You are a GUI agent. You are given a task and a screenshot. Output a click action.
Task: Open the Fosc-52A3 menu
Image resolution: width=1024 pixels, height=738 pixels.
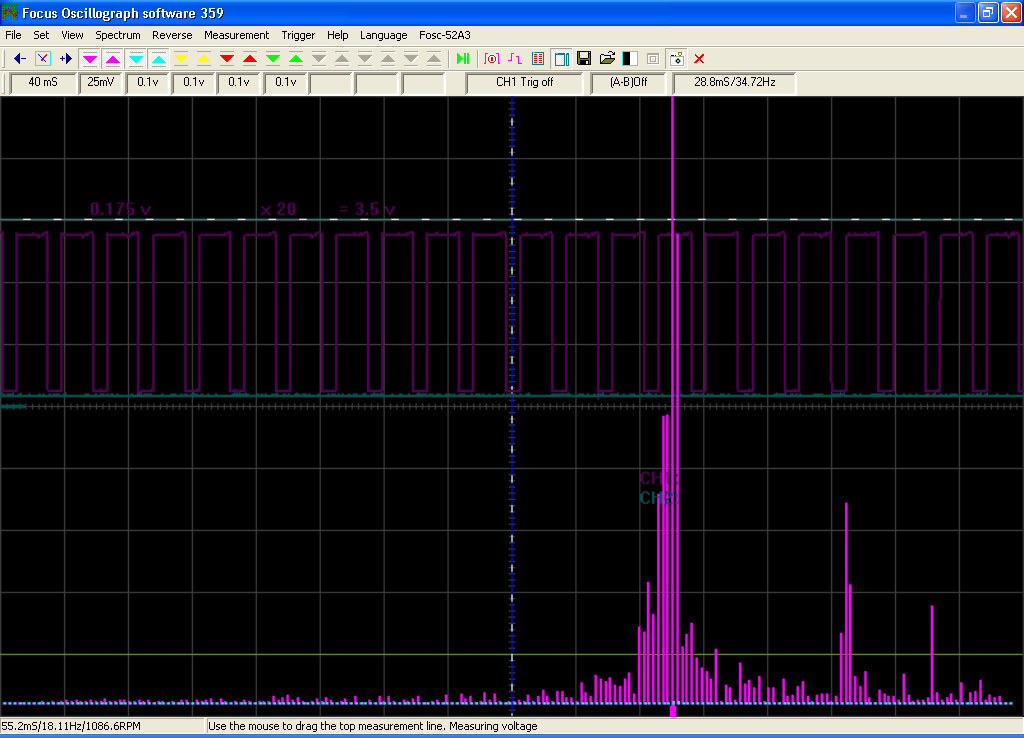[445, 35]
